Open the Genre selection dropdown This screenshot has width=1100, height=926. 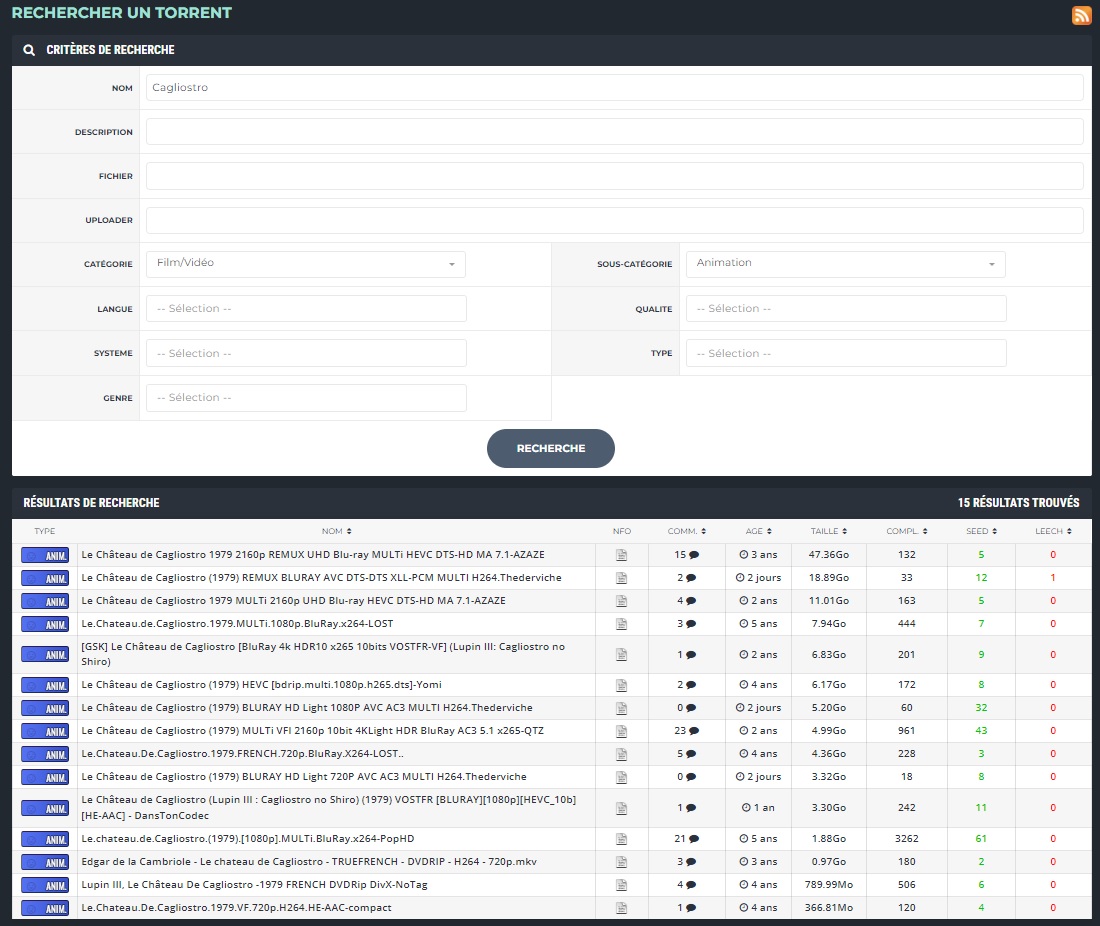pos(306,398)
